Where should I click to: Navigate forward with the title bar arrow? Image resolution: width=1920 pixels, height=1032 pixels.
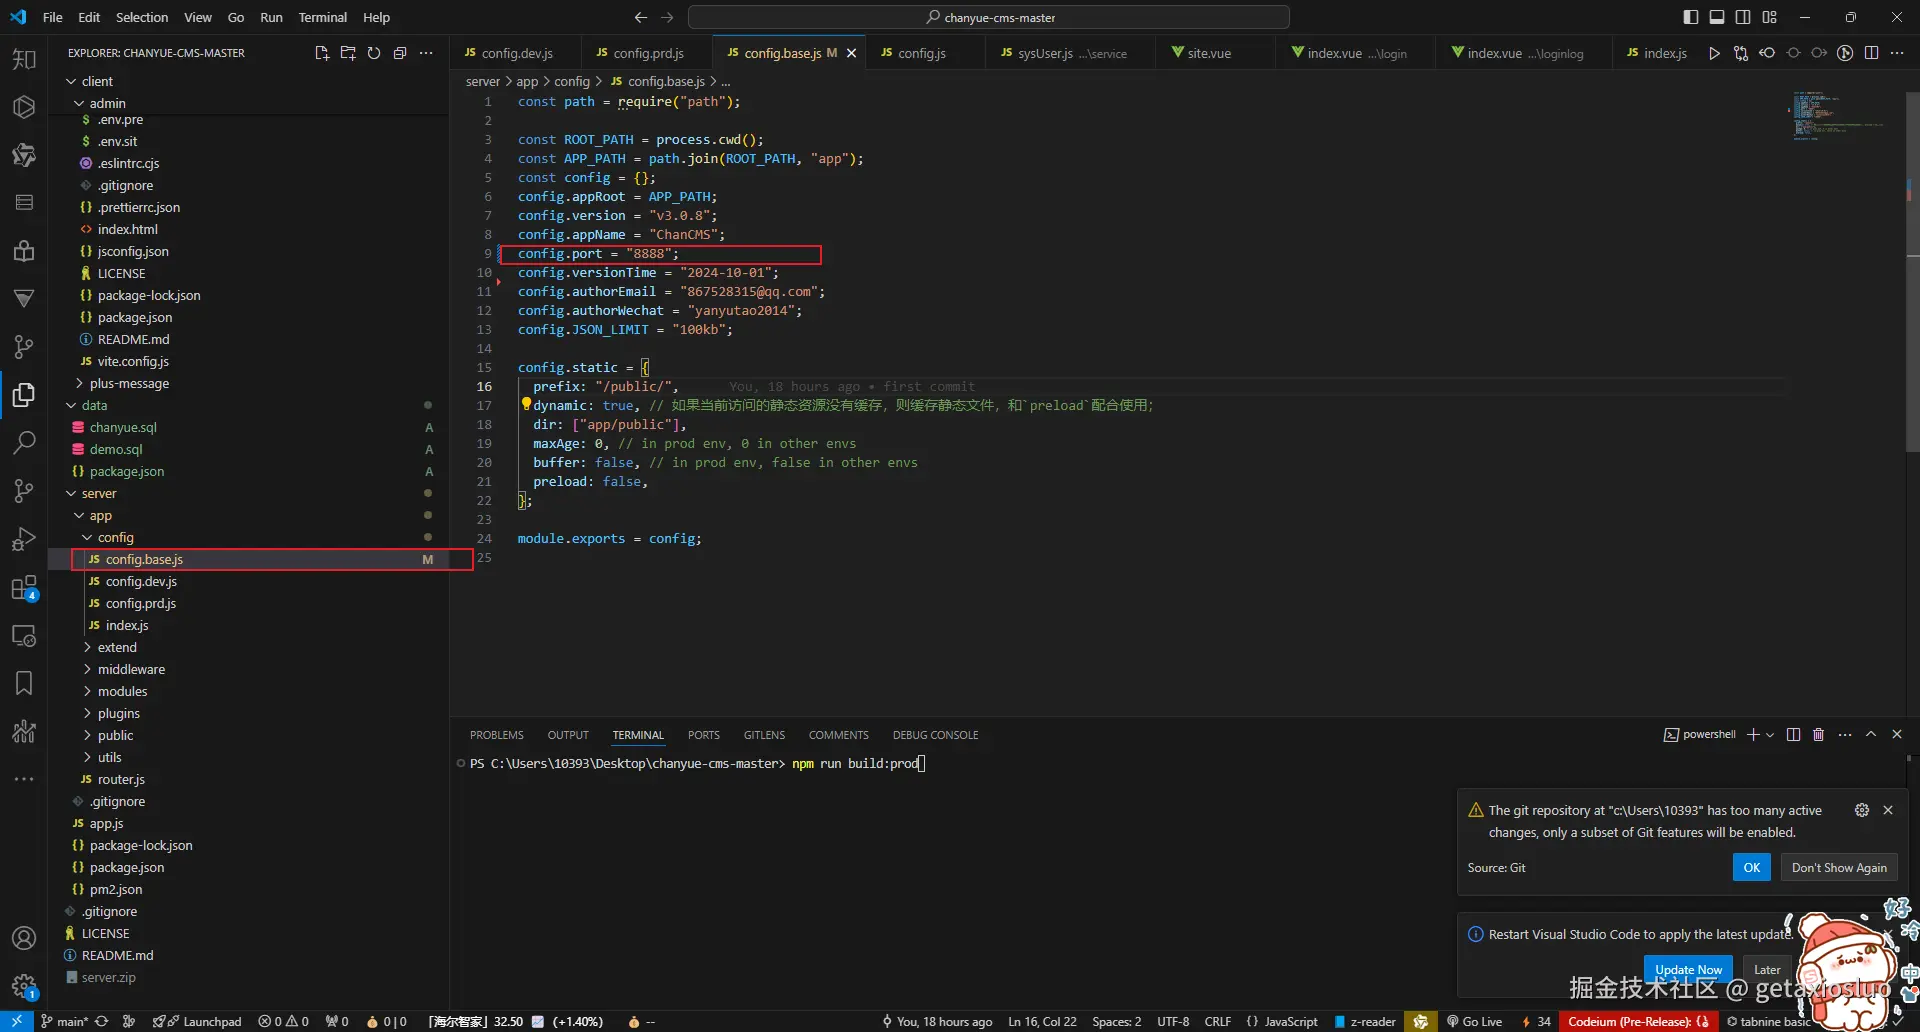(667, 17)
